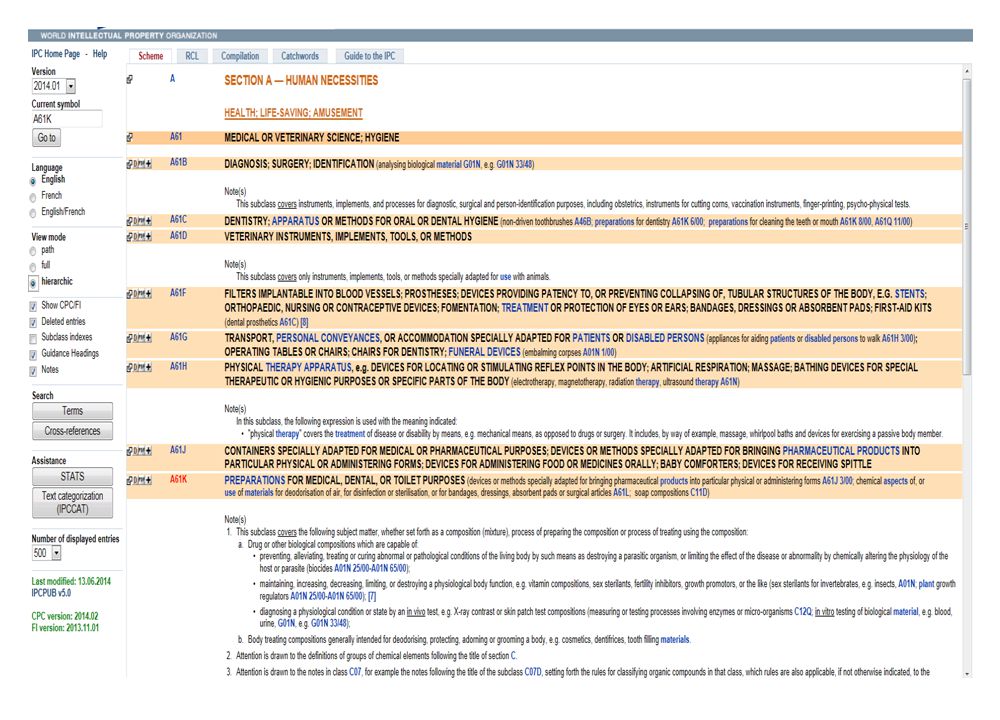Click the link icon in the A61J row

tap(129, 451)
